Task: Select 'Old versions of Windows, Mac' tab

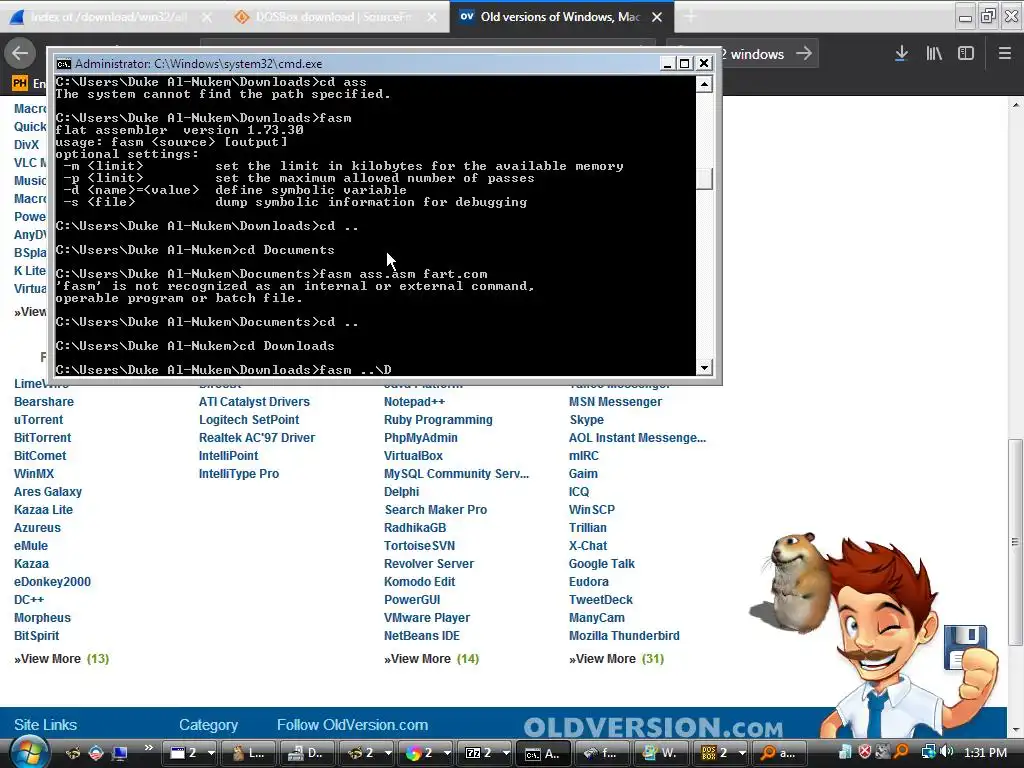Action: (560, 17)
